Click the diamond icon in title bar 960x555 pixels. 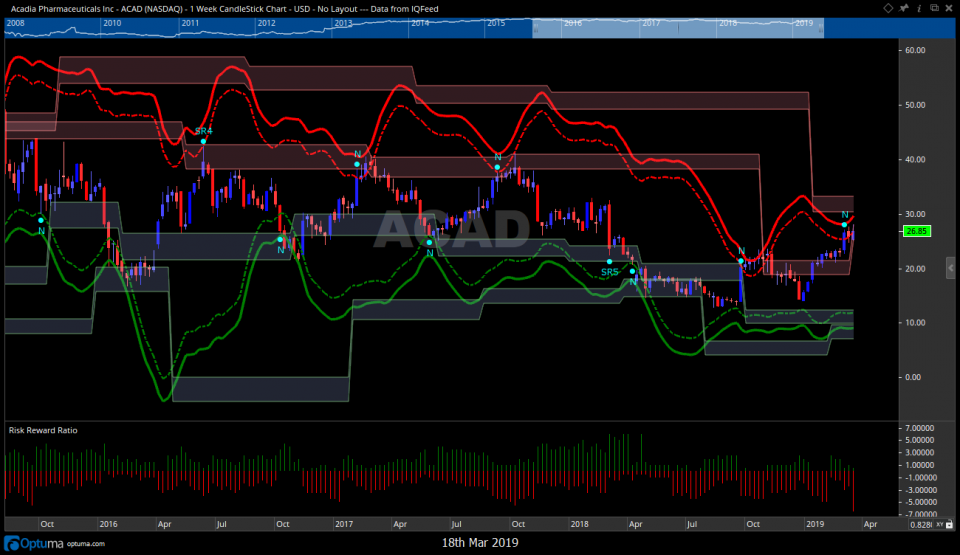click(888, 8)
